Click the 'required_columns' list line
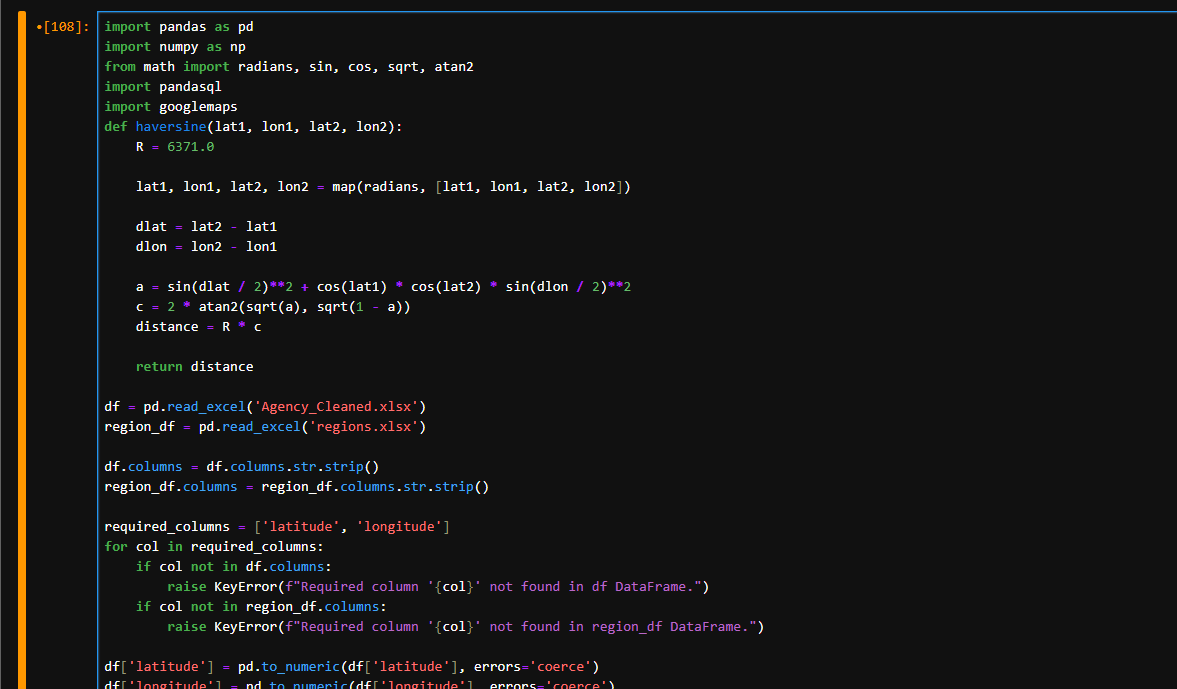1177x689 pixels. coord(277,527)
